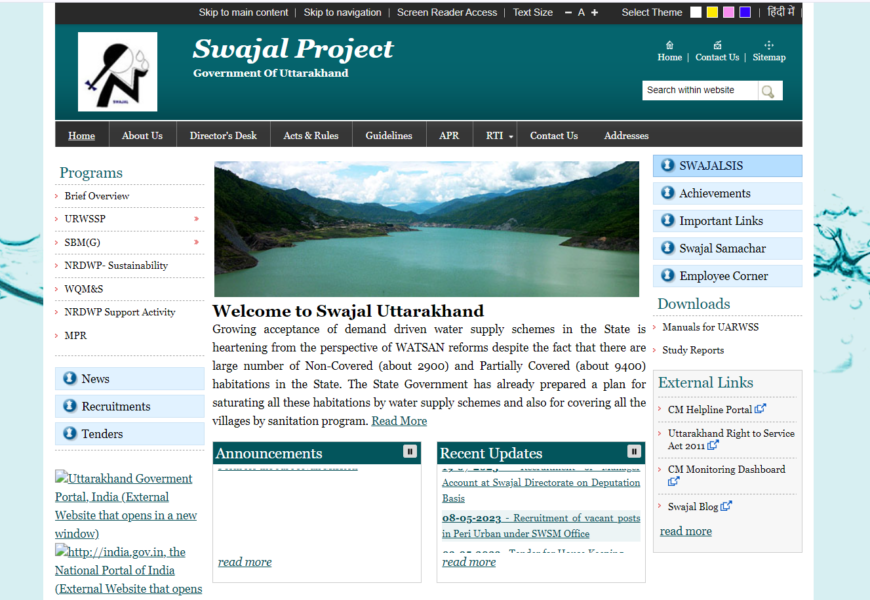
Task: Decrease text size with minus icon
Action: pyautogui.click(x=568, y=13)
